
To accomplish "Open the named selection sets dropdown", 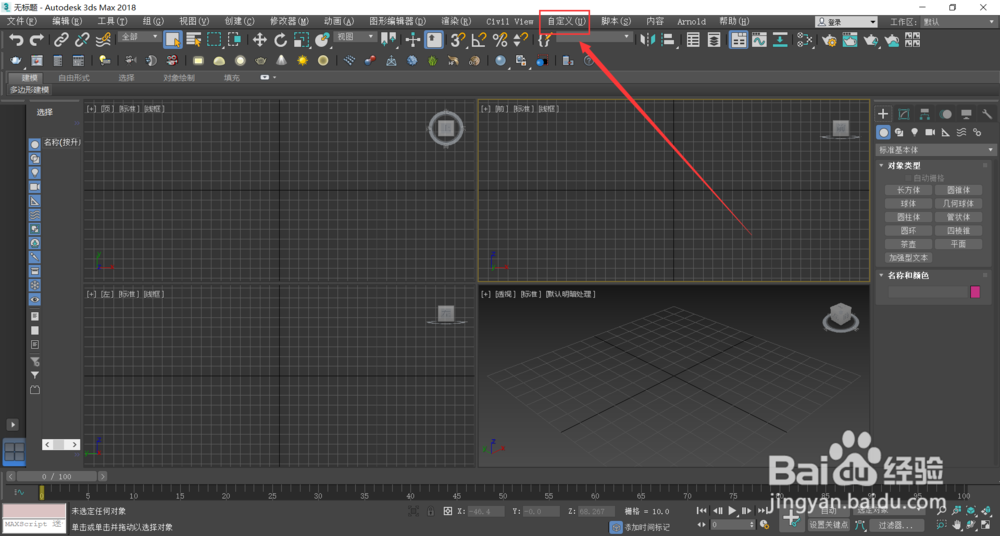I will pos(593,37).
